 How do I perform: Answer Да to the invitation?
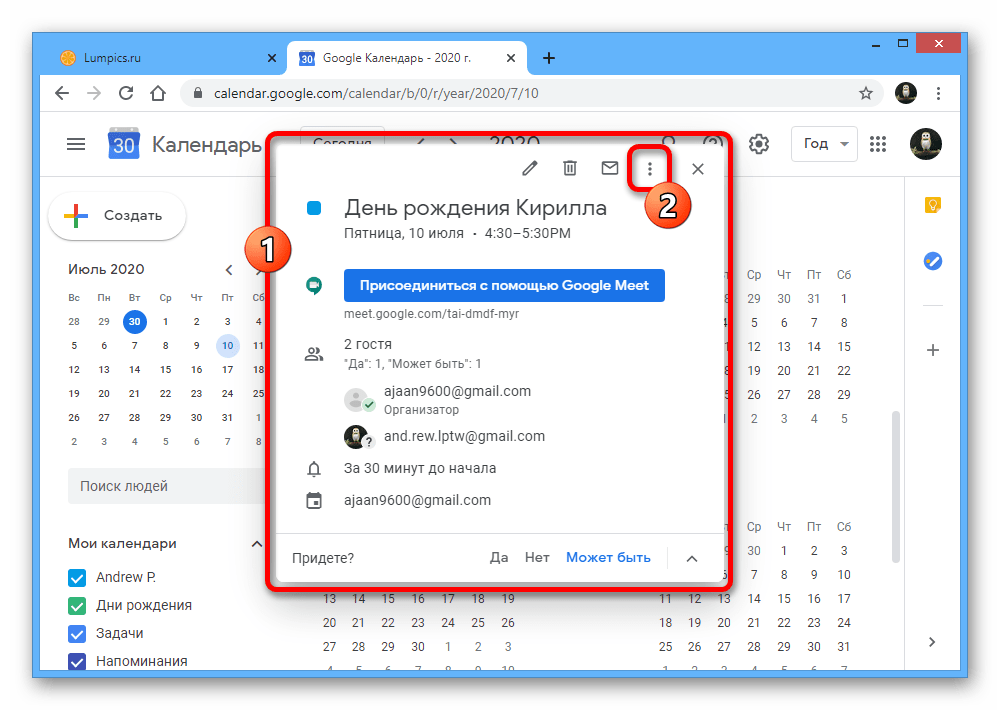[499, 558]
